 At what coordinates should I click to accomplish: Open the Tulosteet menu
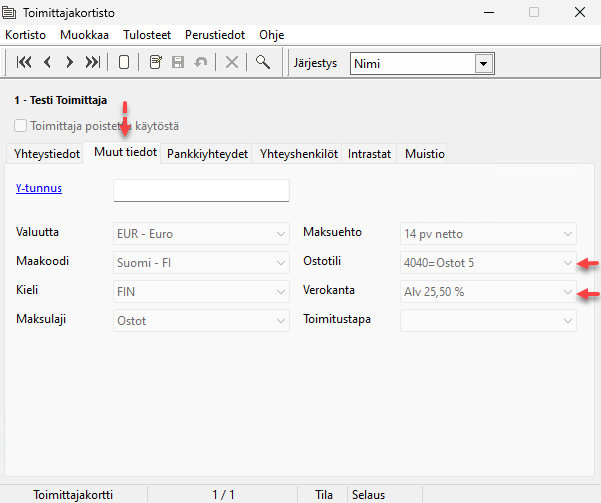coord(147,35)
